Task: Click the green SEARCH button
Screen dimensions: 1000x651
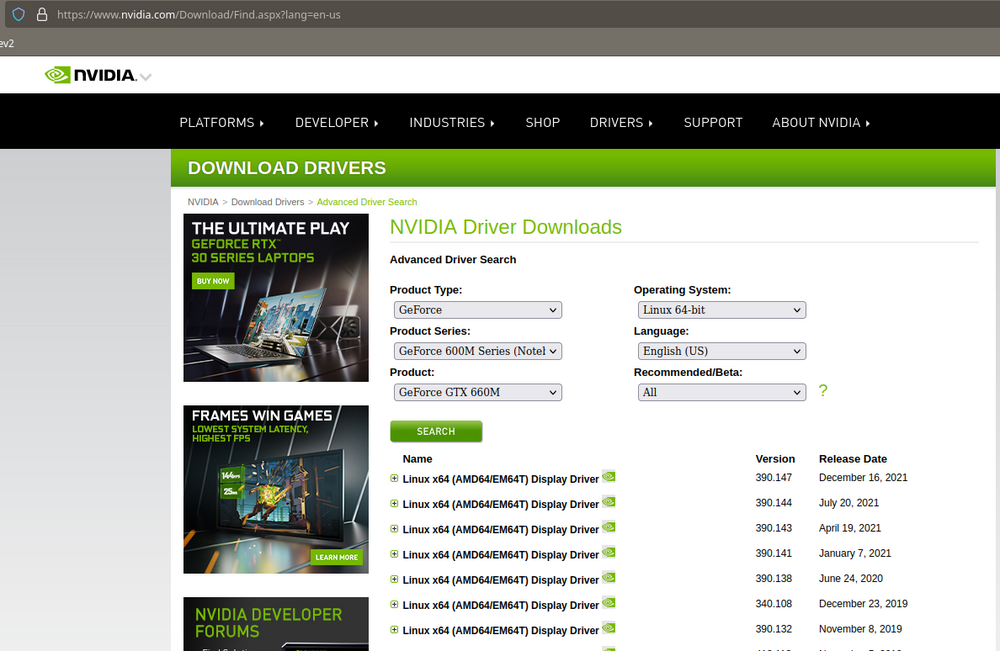Action: tap(436, 432)
